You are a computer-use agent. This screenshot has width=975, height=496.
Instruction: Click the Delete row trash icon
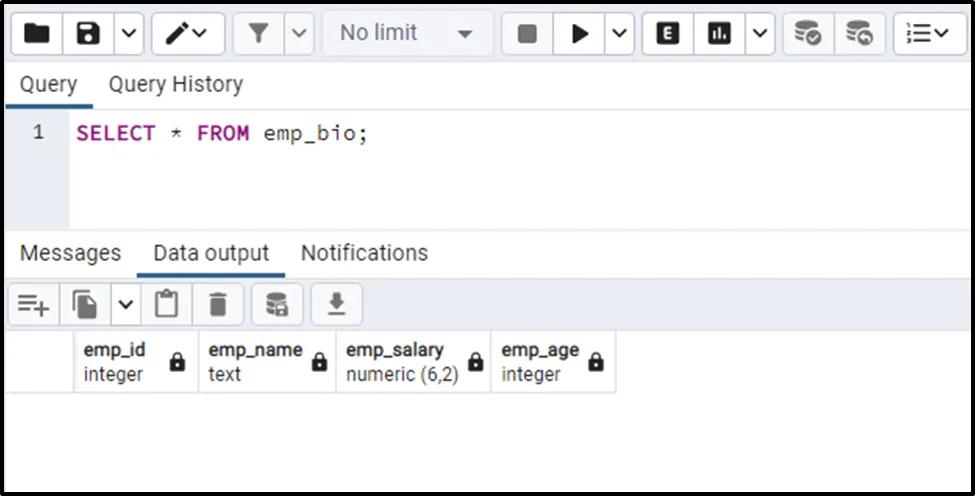218,305
